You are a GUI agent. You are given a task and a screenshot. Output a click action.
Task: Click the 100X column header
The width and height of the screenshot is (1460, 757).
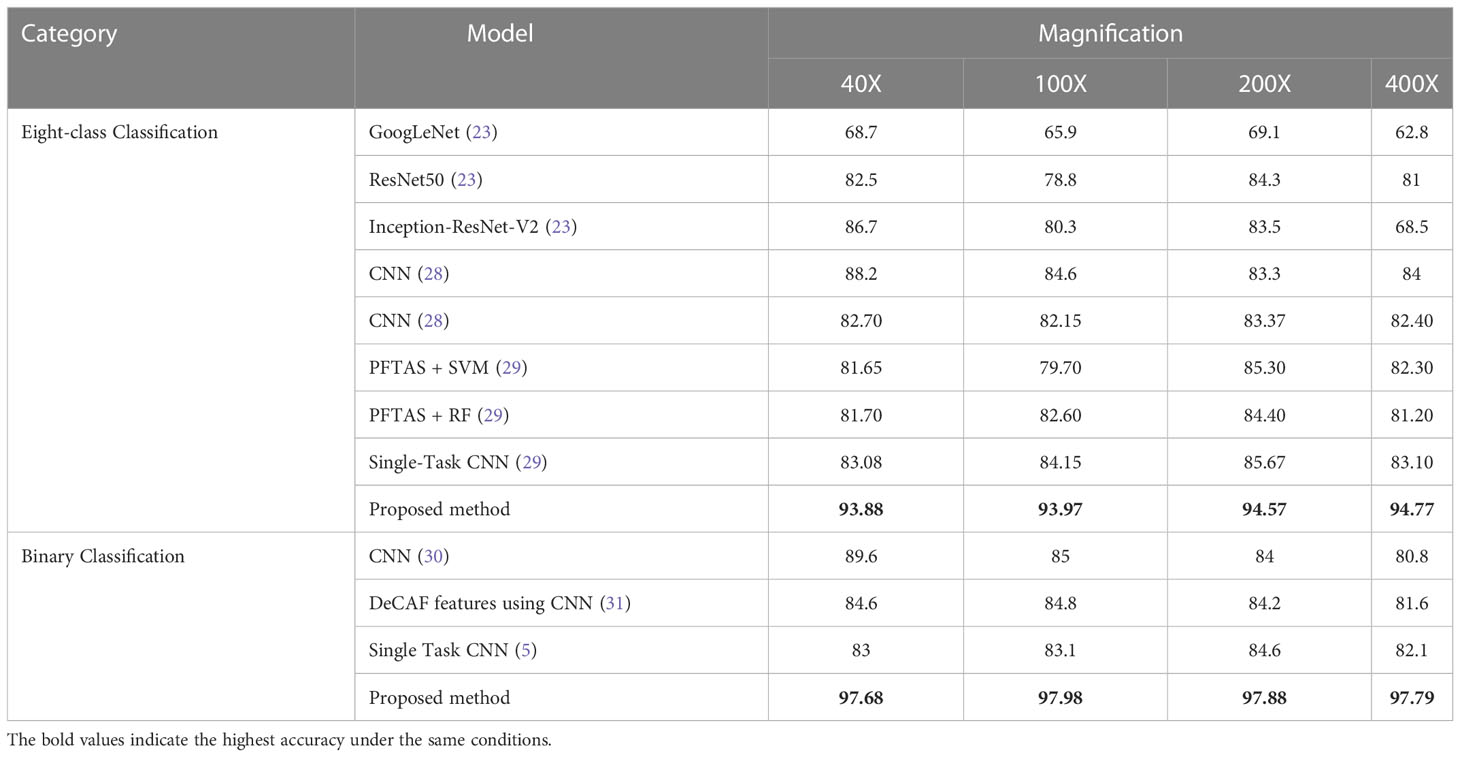point(1060,84)
